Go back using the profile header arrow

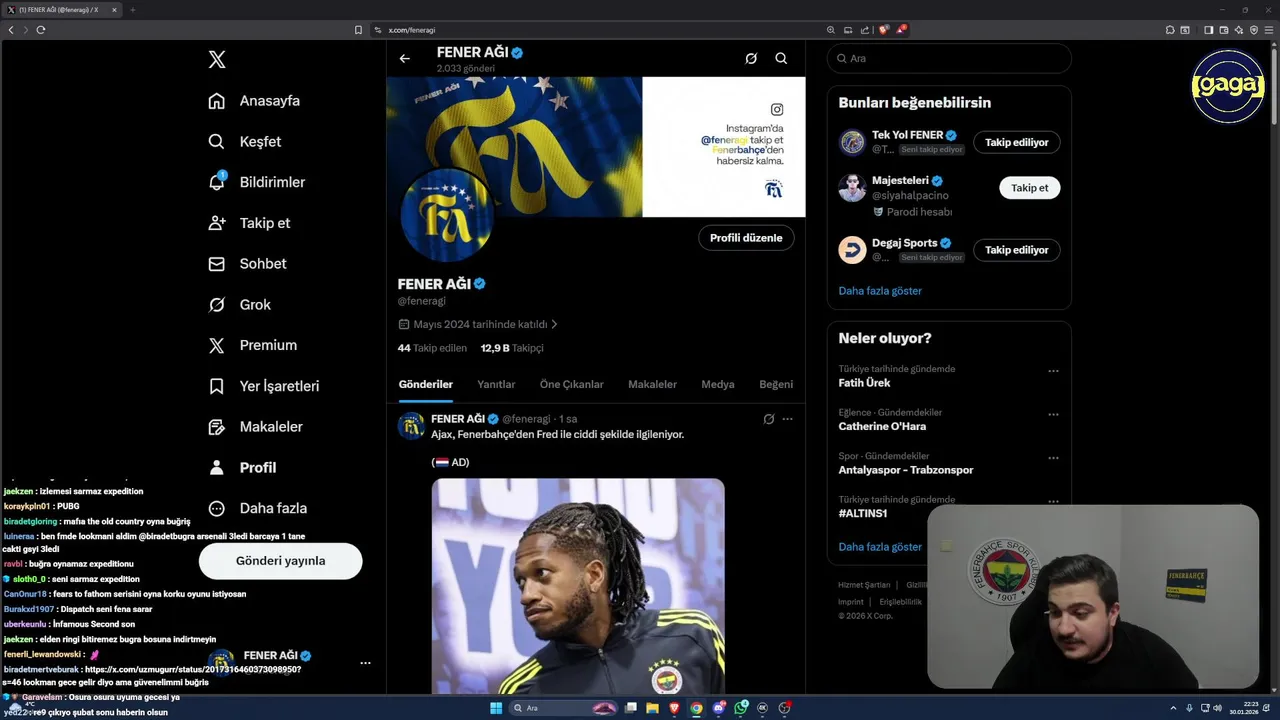pyautogui.click(x=405, y=58)
